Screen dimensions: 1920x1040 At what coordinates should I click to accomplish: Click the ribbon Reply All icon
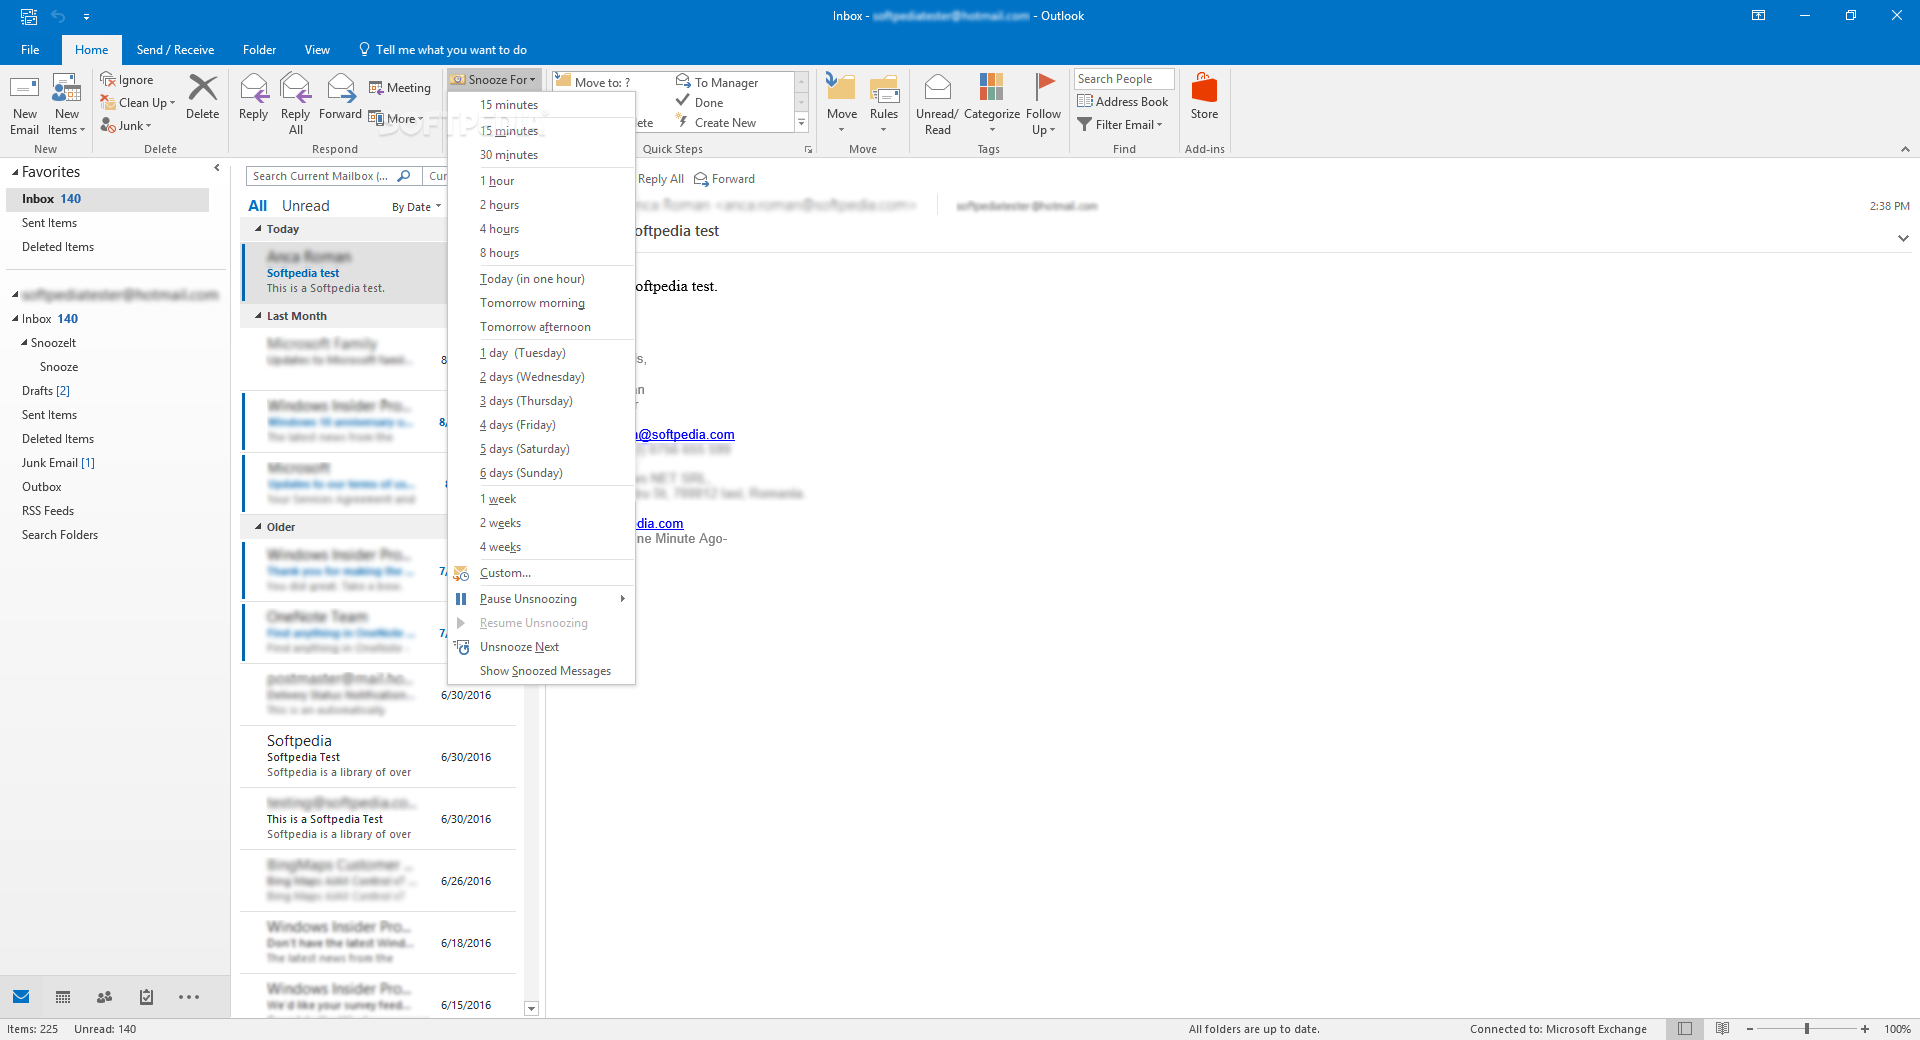296,88
